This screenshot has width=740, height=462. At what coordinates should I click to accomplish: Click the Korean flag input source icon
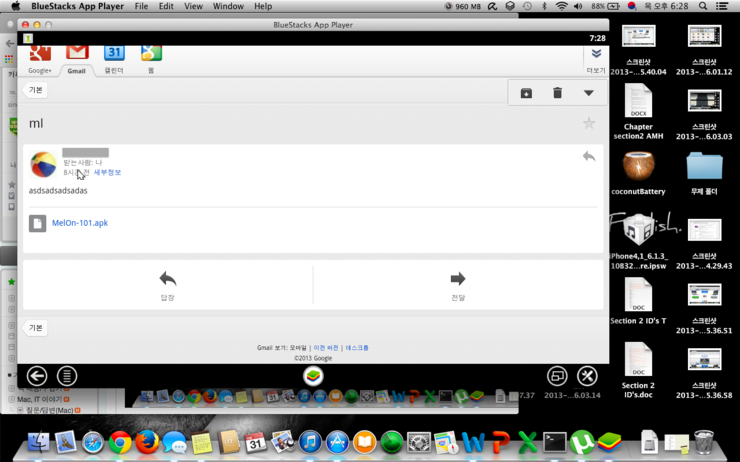(631, 6)
